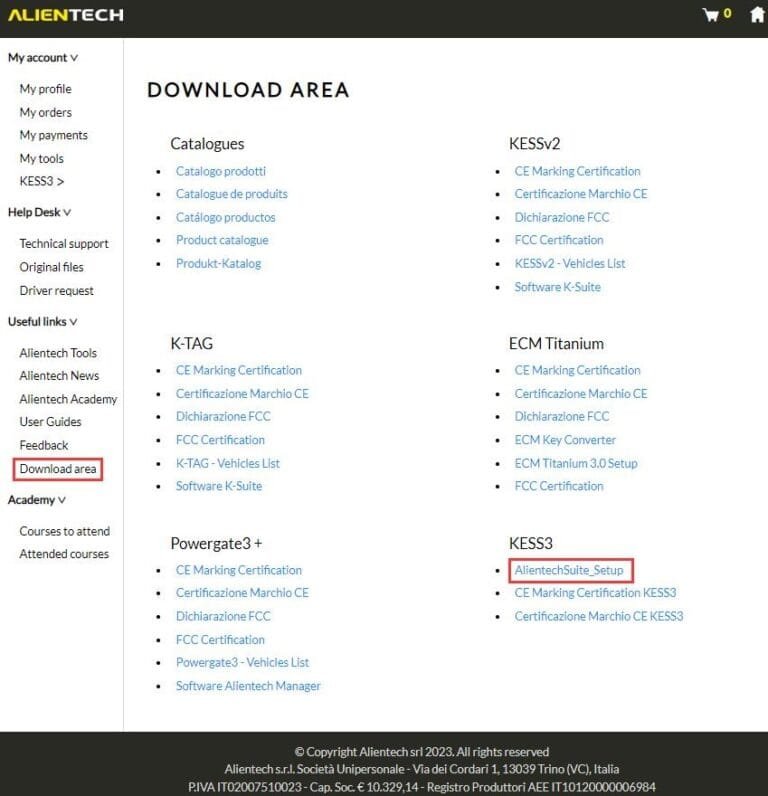Open K-TAG FCC Certification
This screenshot has height=796, width=768.
220,440
